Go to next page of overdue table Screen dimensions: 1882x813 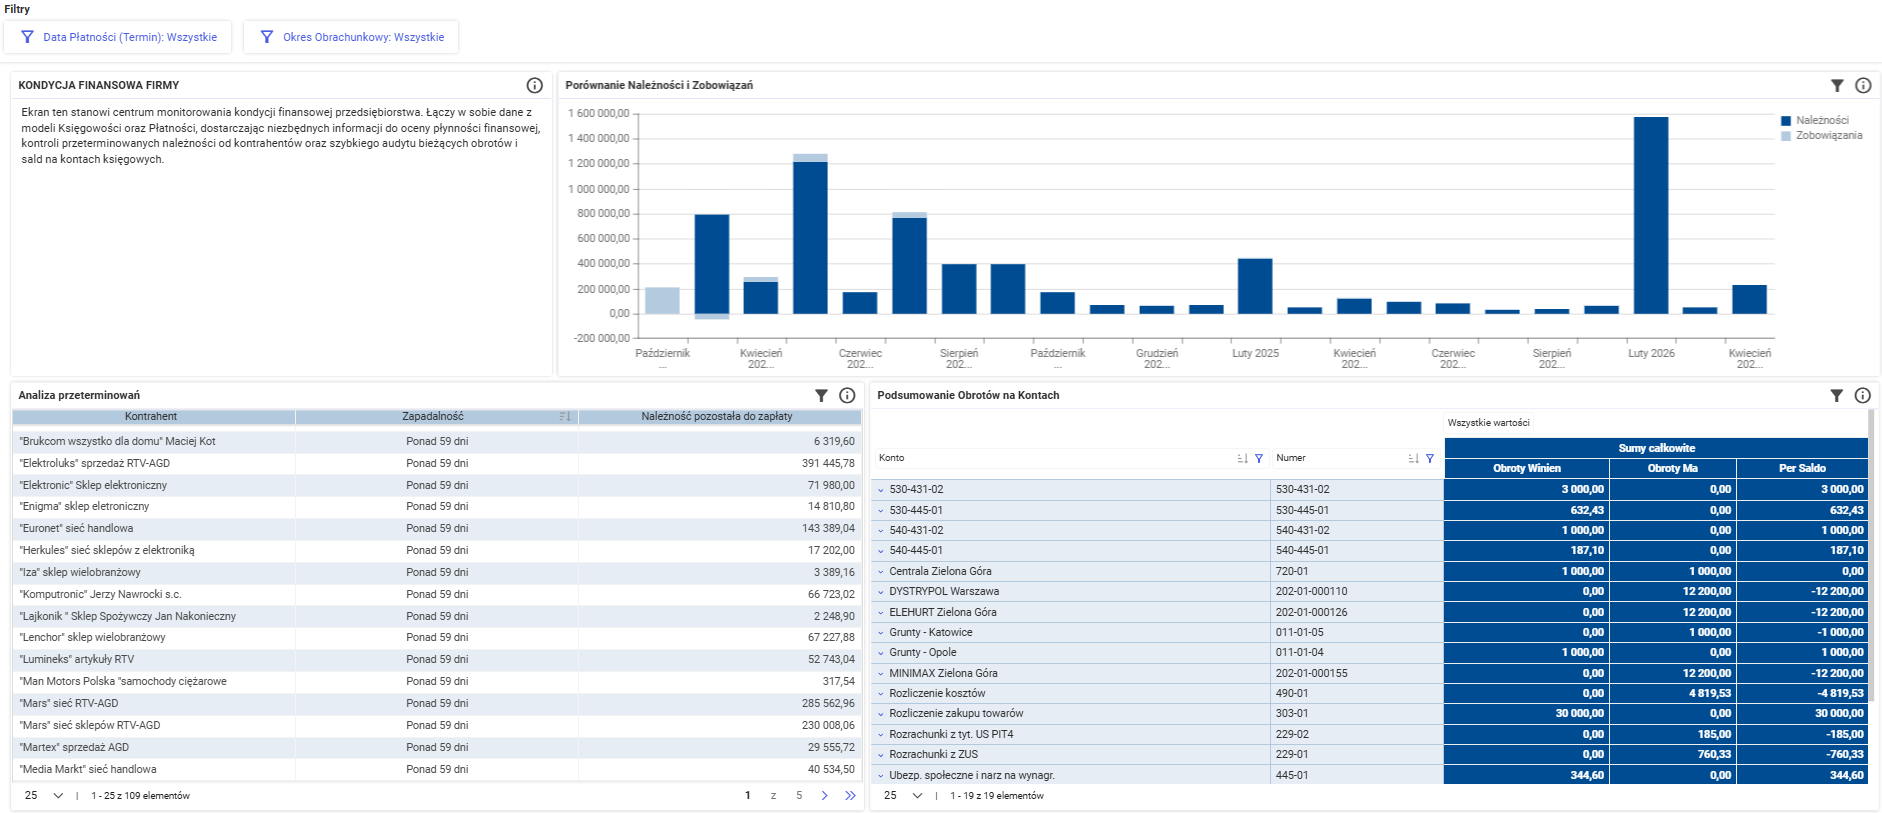824,796
